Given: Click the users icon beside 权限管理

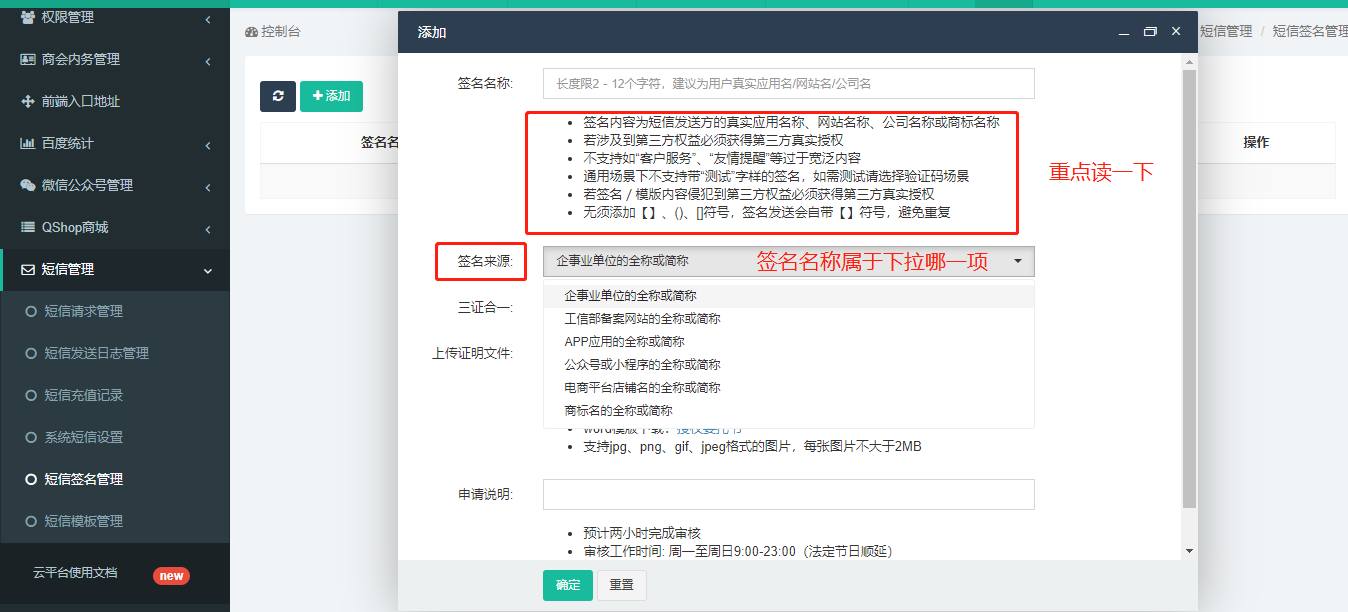Looking at the screenshot, I should click(x=27, y=17).
